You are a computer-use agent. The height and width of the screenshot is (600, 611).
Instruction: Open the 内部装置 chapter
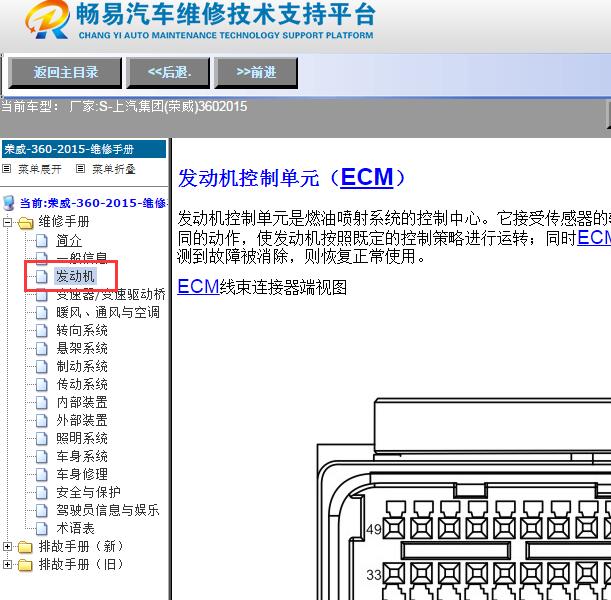point(82,402)
